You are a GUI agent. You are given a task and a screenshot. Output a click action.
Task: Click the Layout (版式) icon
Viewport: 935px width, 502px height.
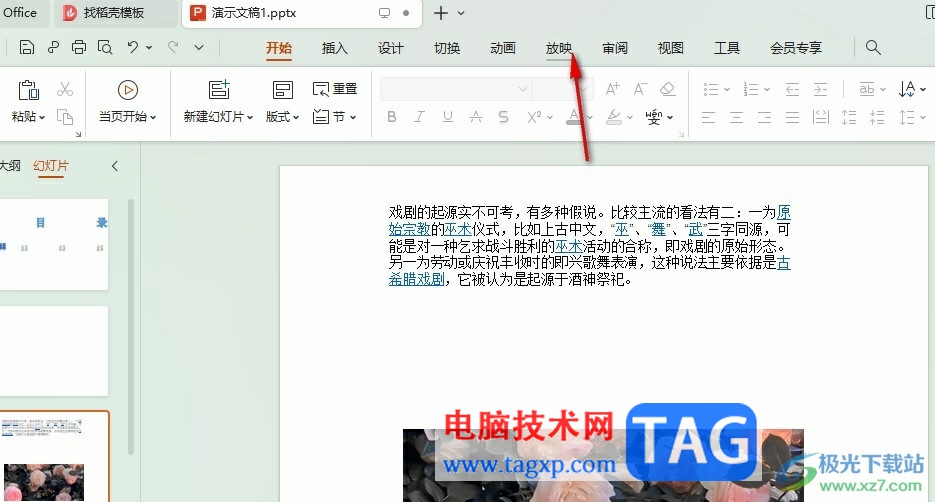283,89
